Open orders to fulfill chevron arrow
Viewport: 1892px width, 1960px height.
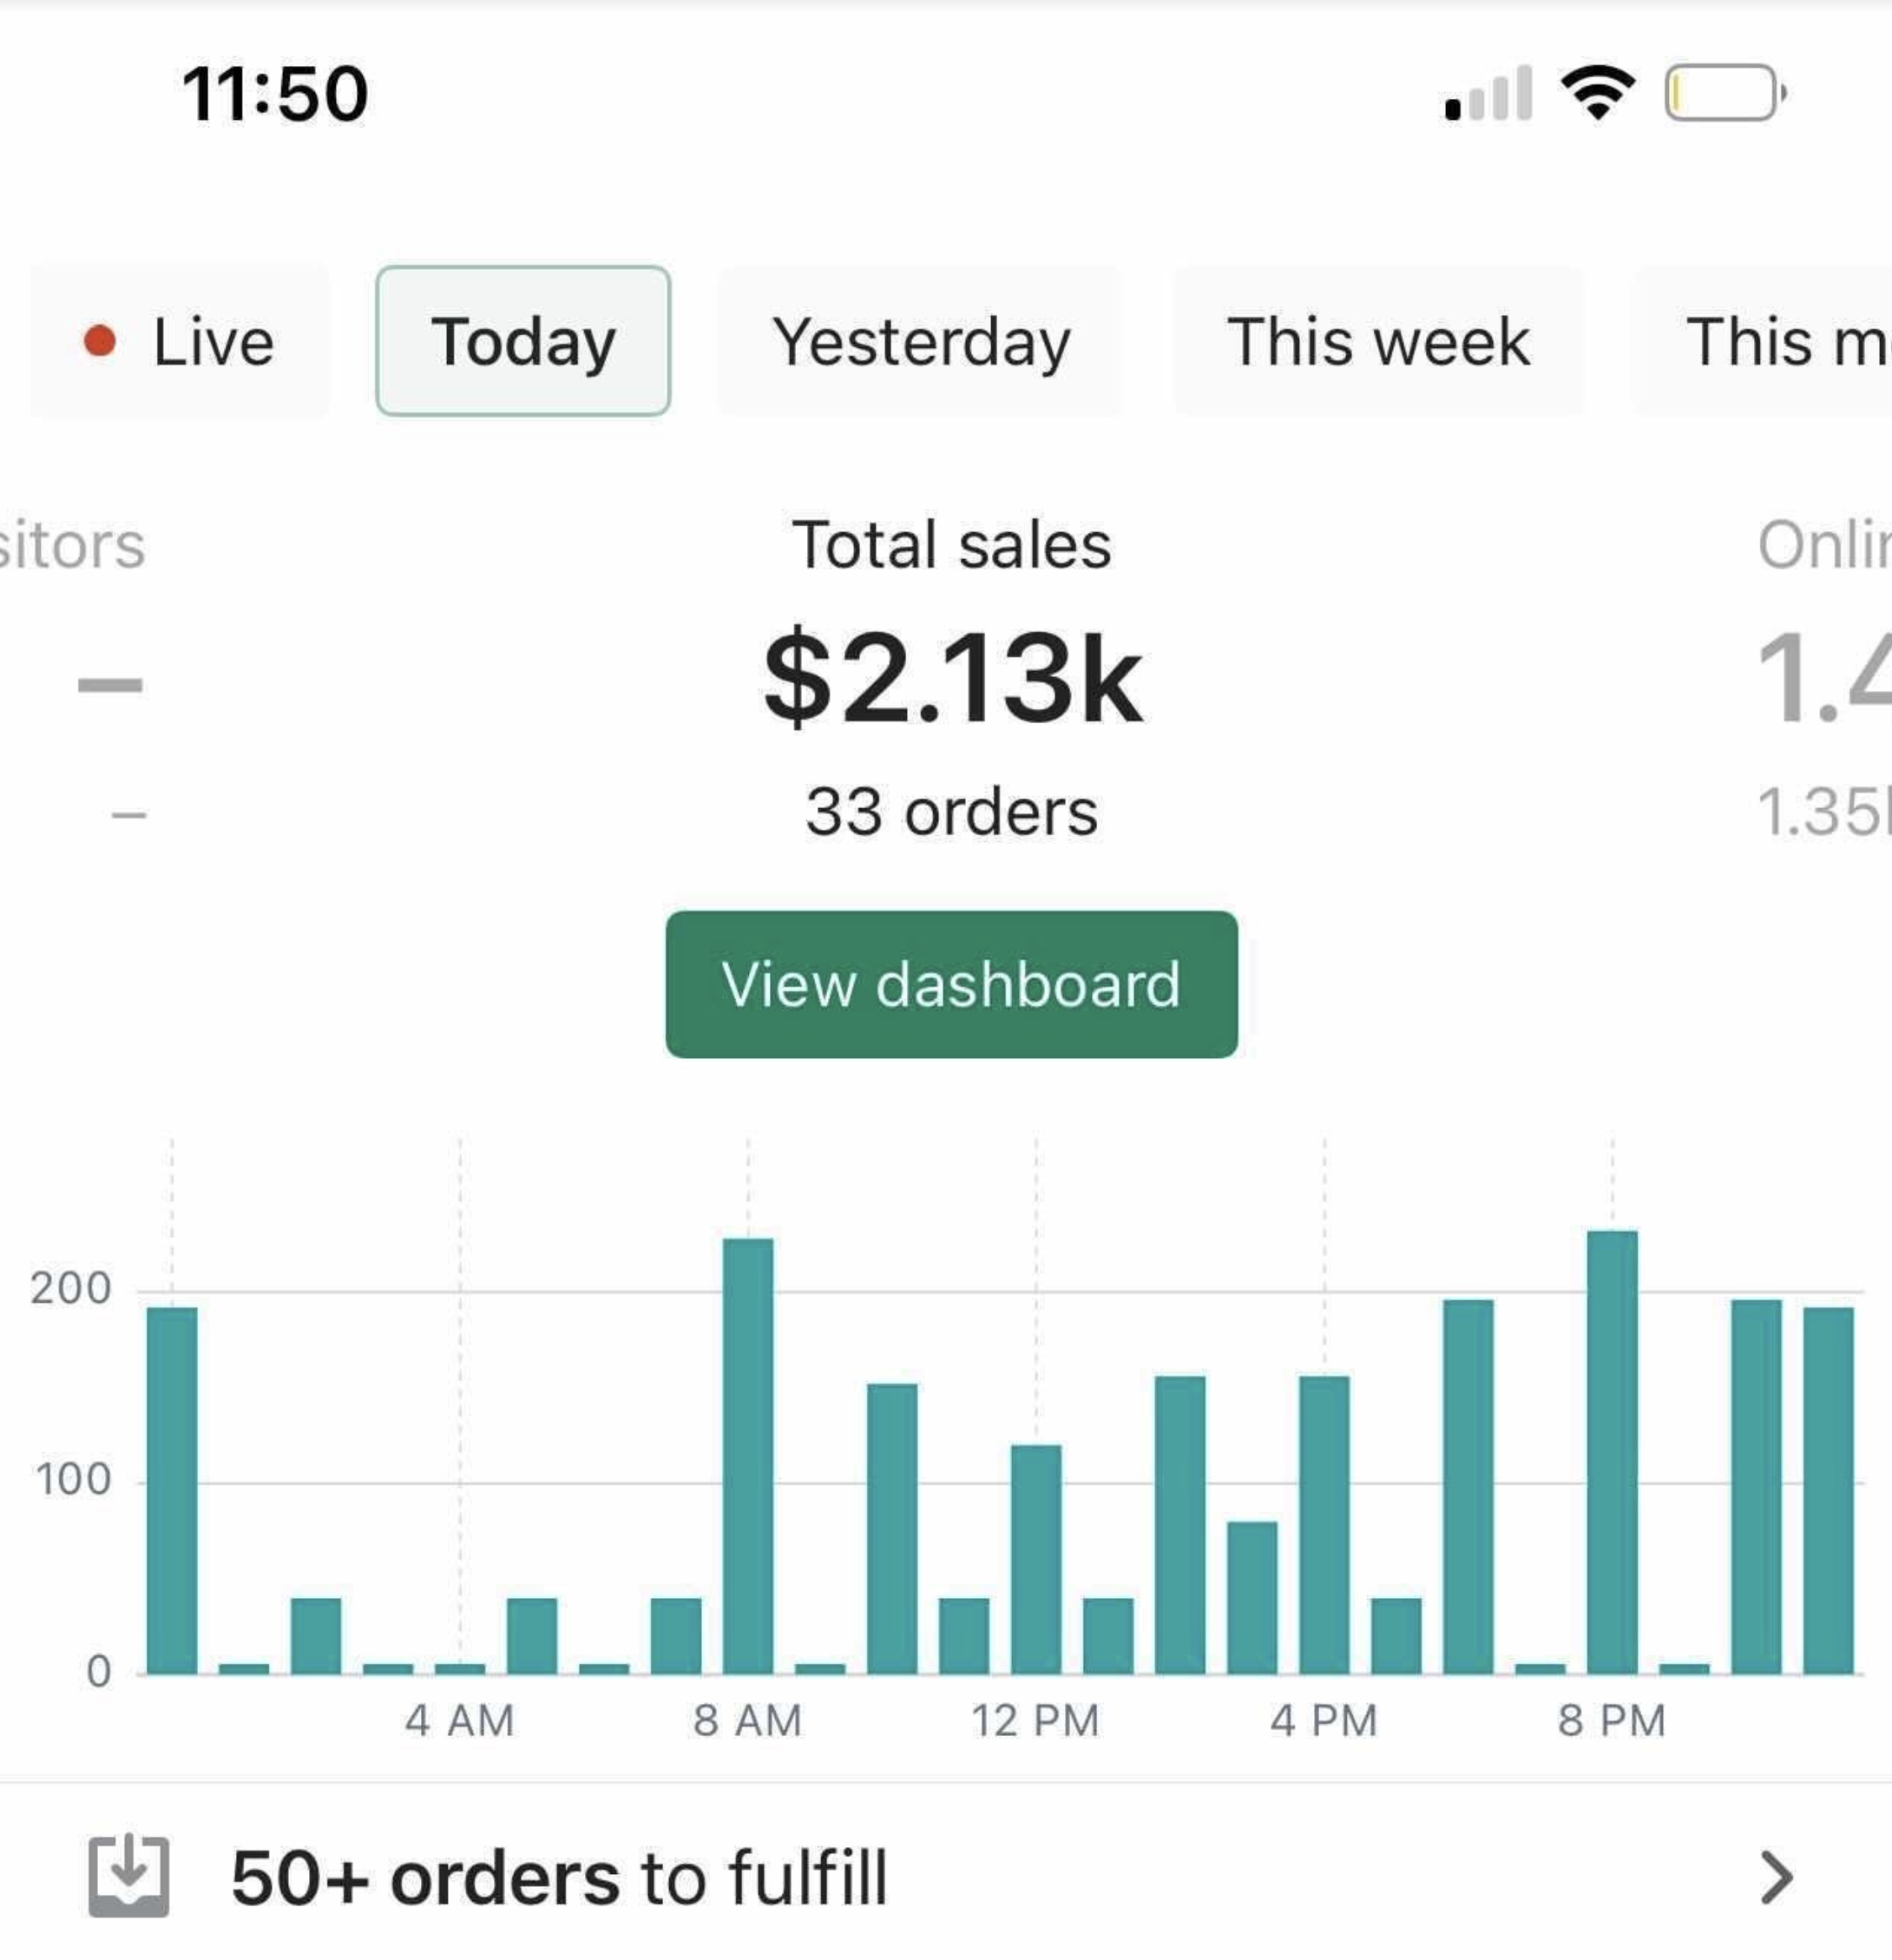point(1775,1877)
